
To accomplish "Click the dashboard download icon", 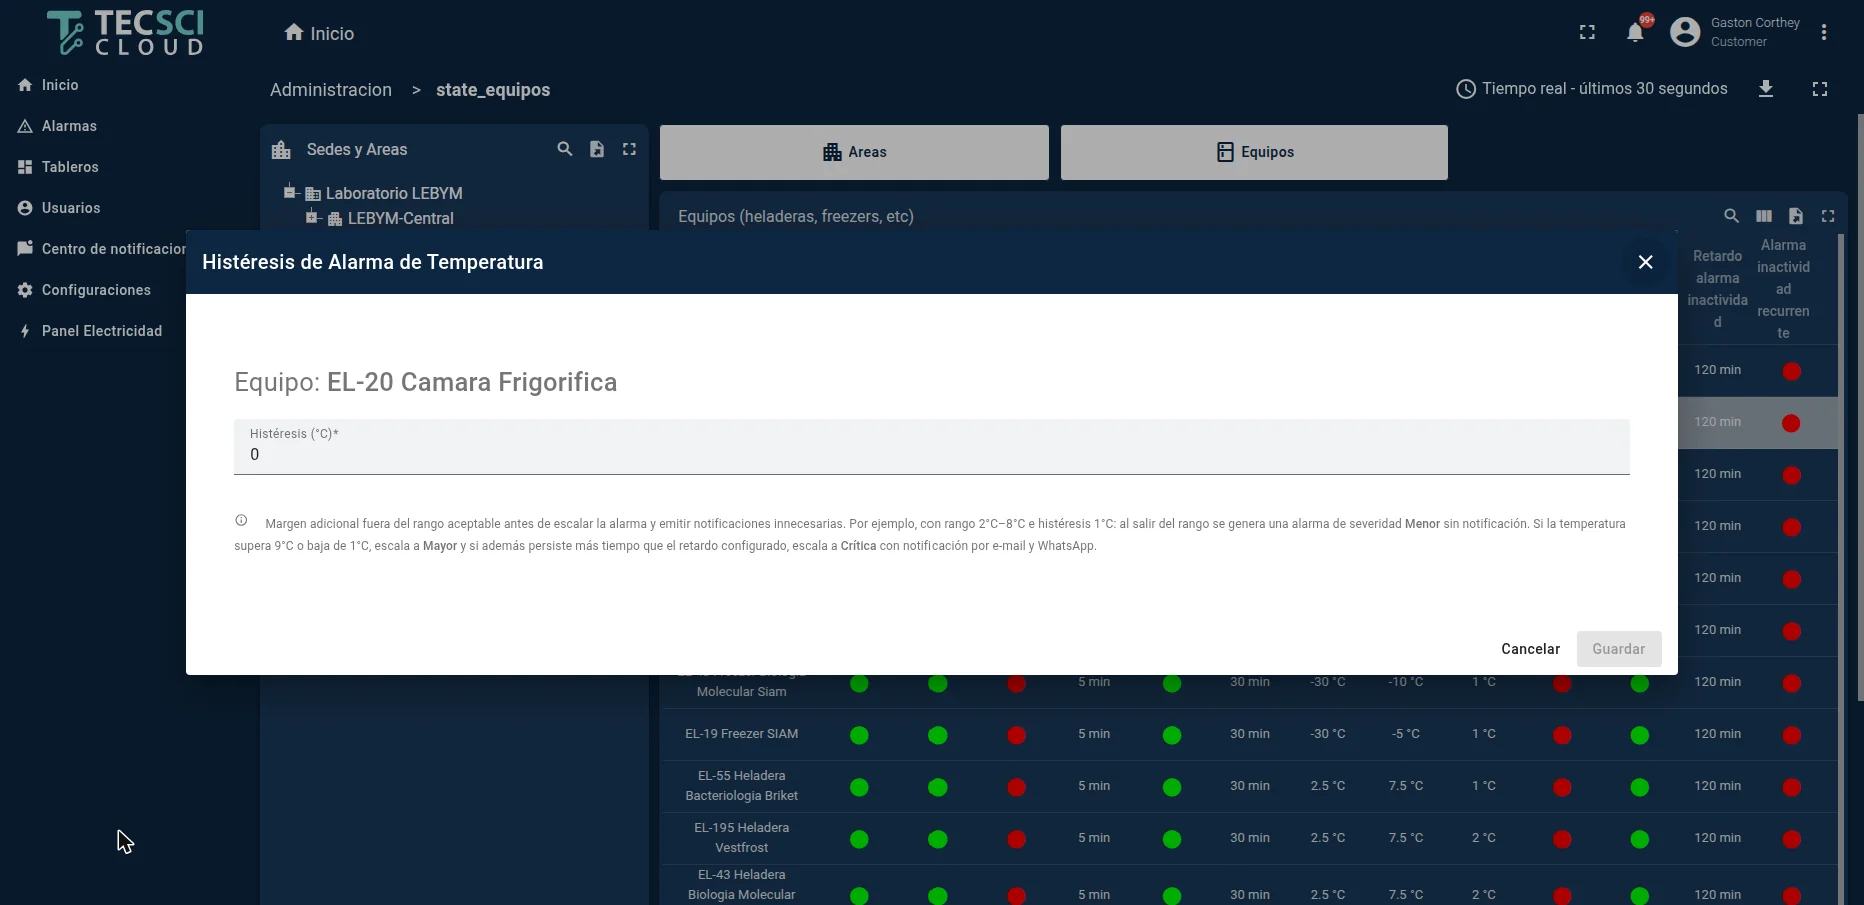I will 1766,89.
